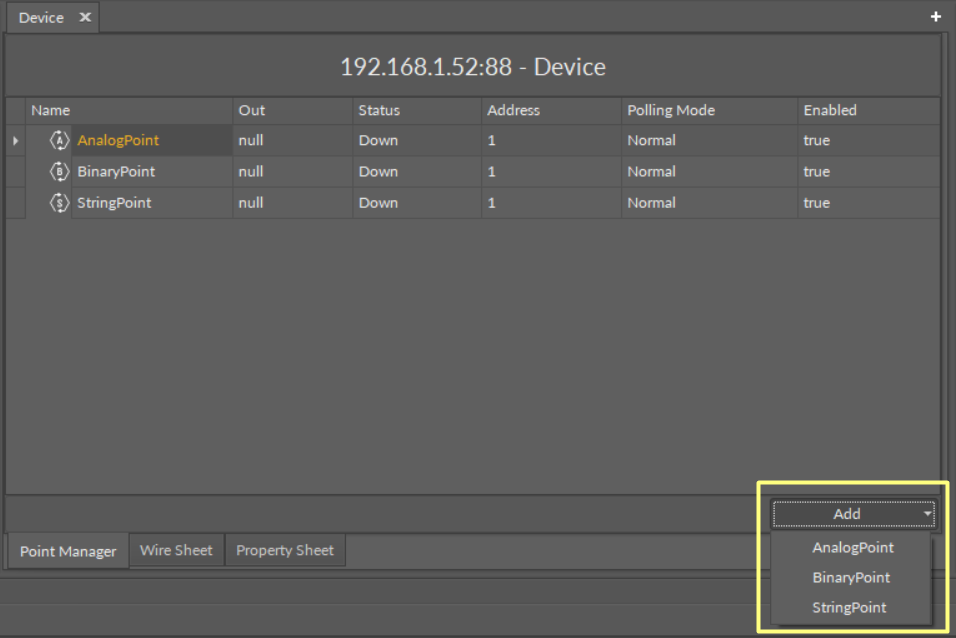956x638 pixels.
Task: Click the plus icon to add tab
Action: pos(936,17)
